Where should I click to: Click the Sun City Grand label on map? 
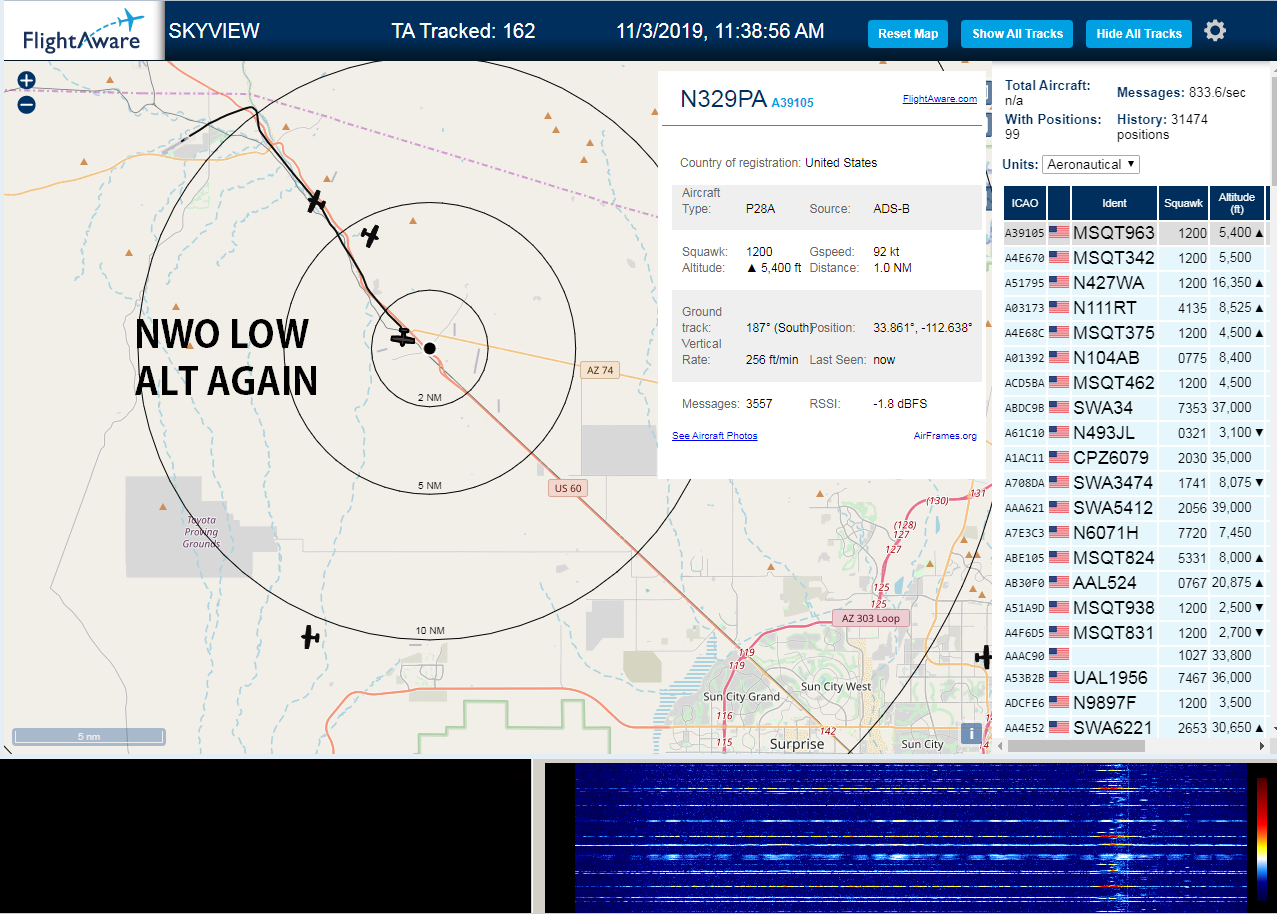(741, 696)
